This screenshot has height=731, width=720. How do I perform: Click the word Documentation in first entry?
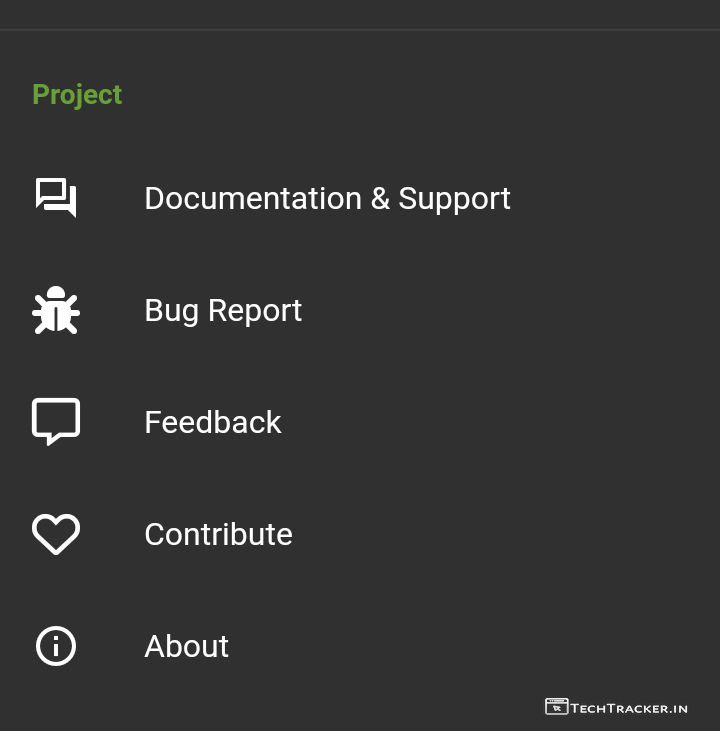(x=252, y=198)
